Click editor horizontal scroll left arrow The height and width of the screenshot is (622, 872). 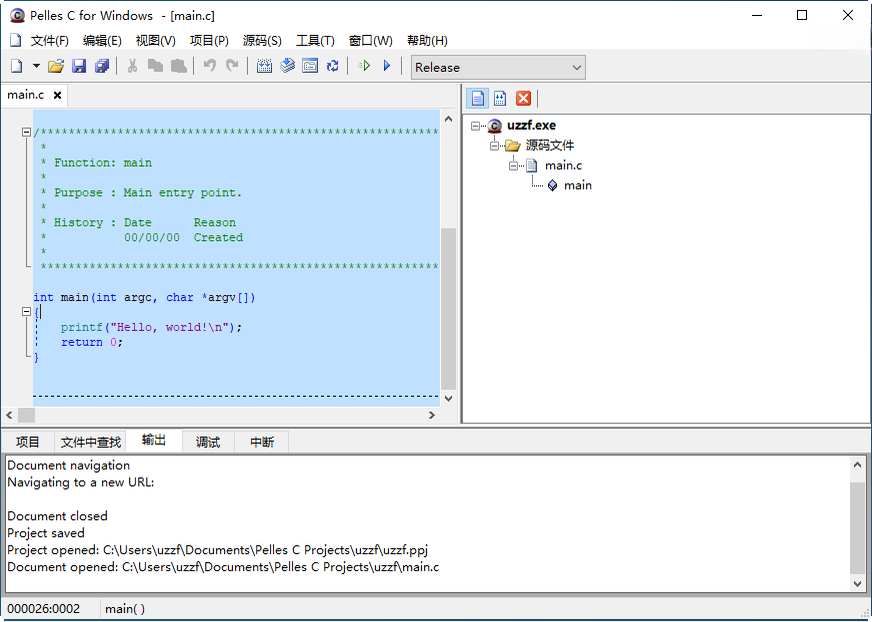pyautogui.click(x=9, y=416)
